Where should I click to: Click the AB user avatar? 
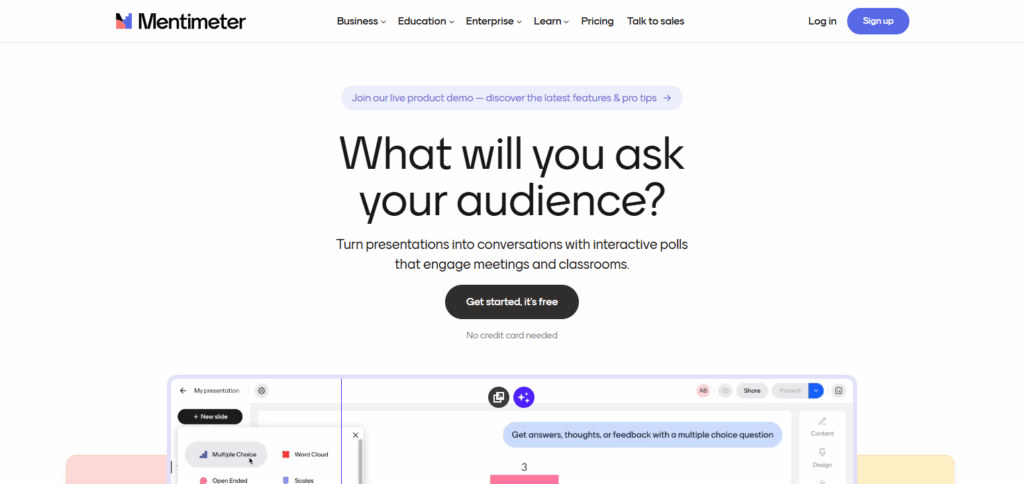tap(703, 391)
